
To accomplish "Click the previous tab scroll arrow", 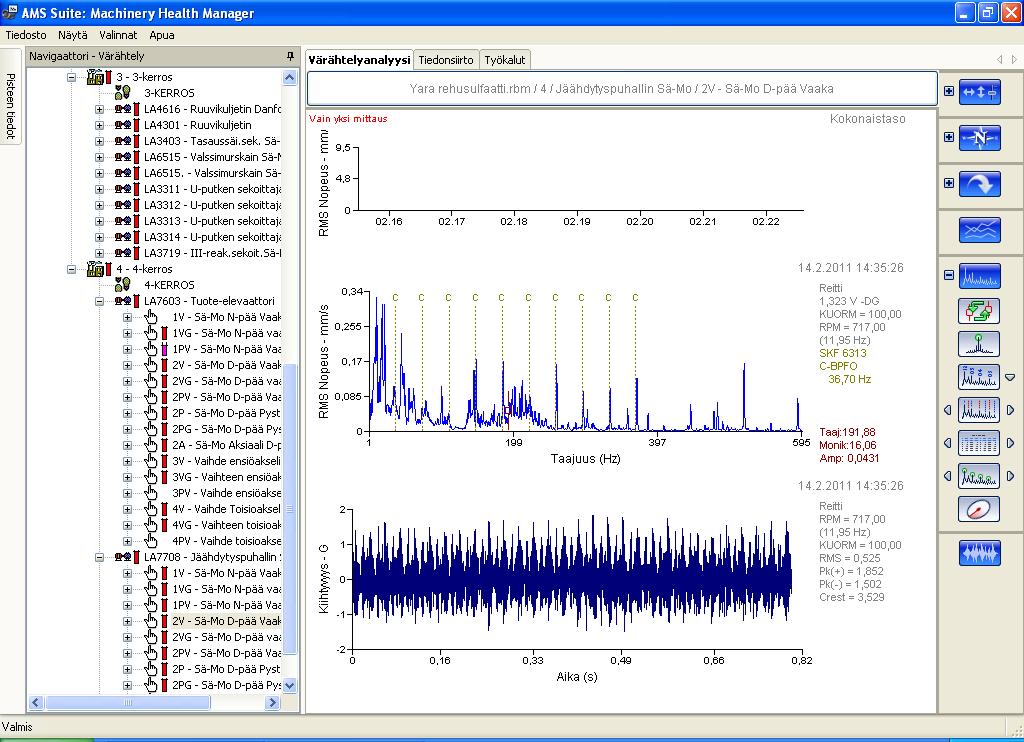I will (x=999, y=59).
